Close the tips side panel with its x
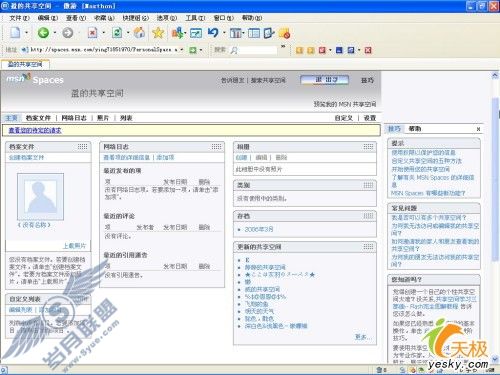Viewport: 500px width, 375px height. [x=478, y=129]
